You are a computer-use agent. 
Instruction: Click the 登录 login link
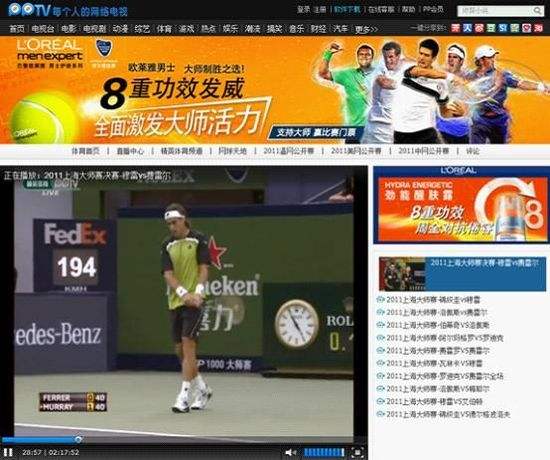[303, 9]
